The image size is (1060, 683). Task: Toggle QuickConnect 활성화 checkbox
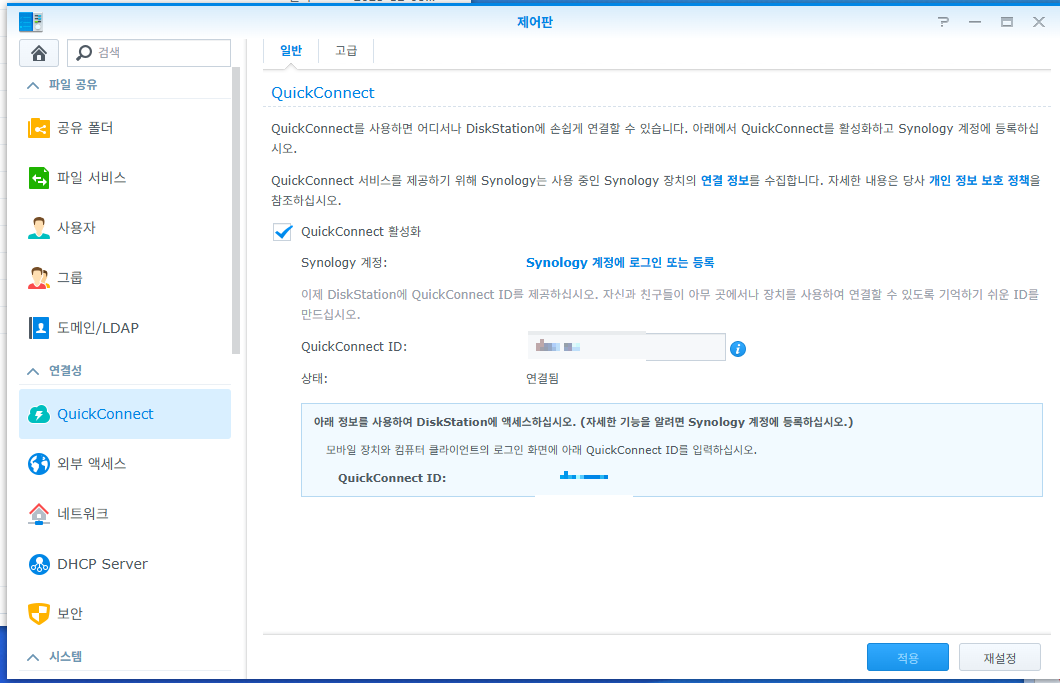coord(283,232)
